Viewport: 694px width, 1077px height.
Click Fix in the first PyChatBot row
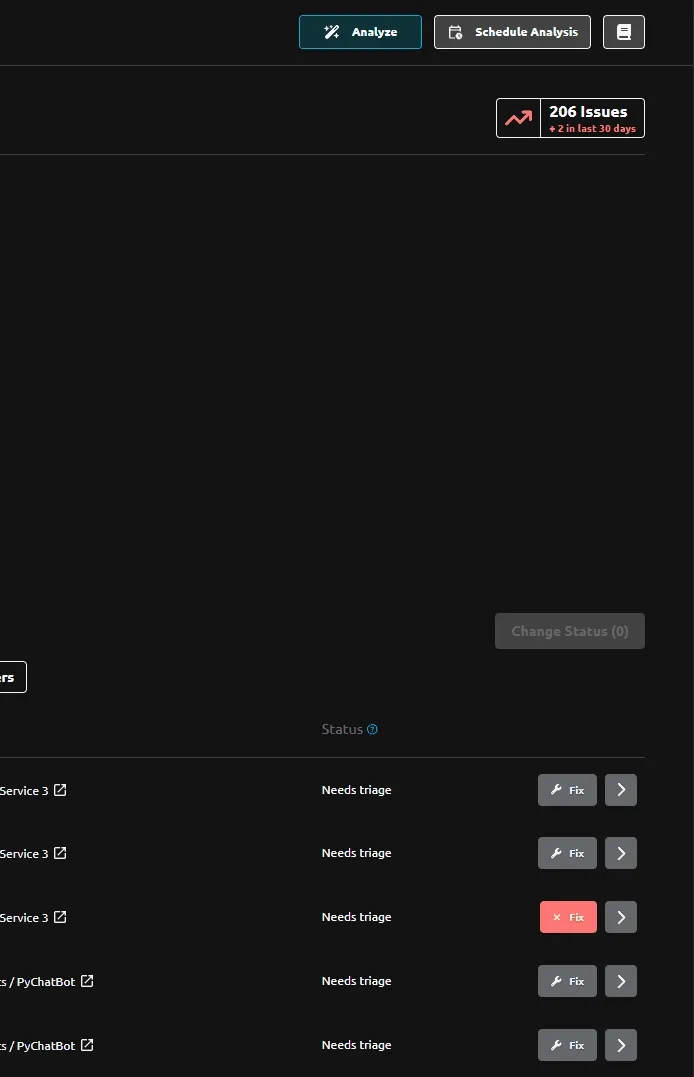click(567, 981)
